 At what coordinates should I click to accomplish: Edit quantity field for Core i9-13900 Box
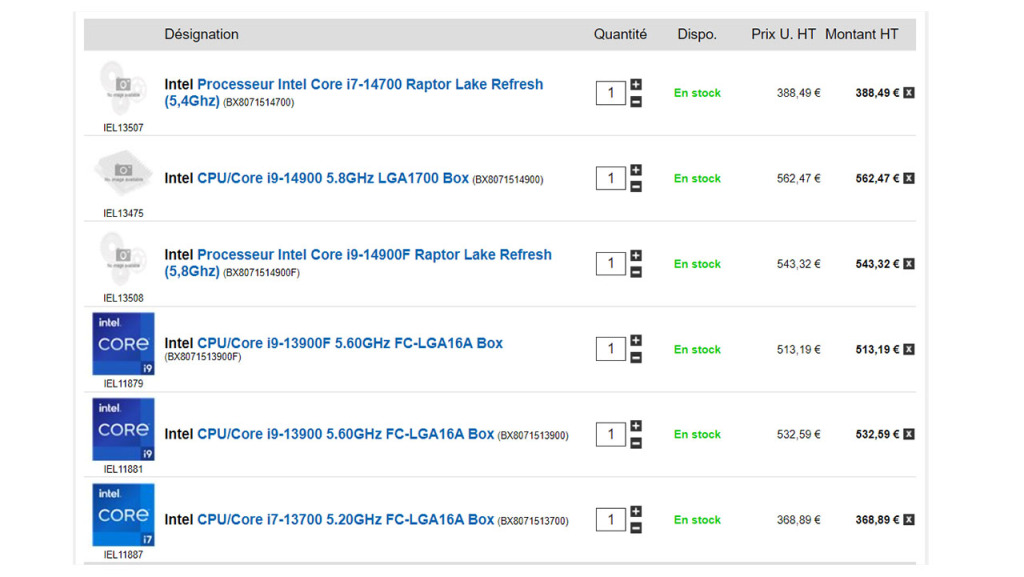pyautogui.click(x=611, y=434)
